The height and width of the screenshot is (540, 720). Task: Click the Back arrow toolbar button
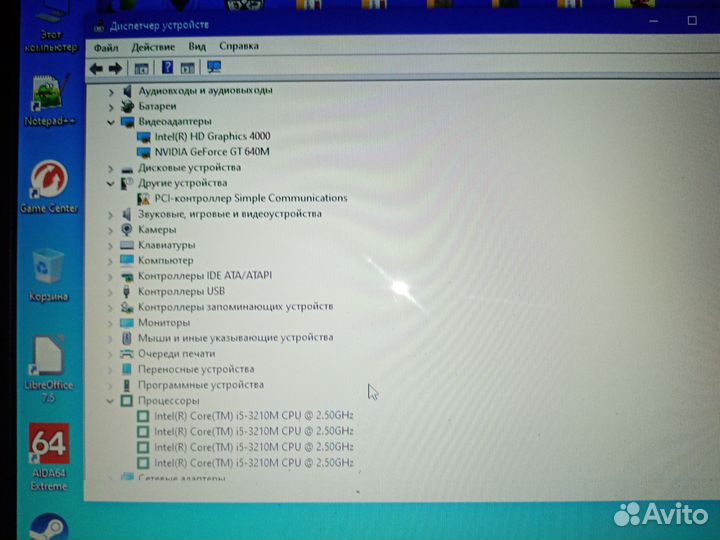[96, 69]
